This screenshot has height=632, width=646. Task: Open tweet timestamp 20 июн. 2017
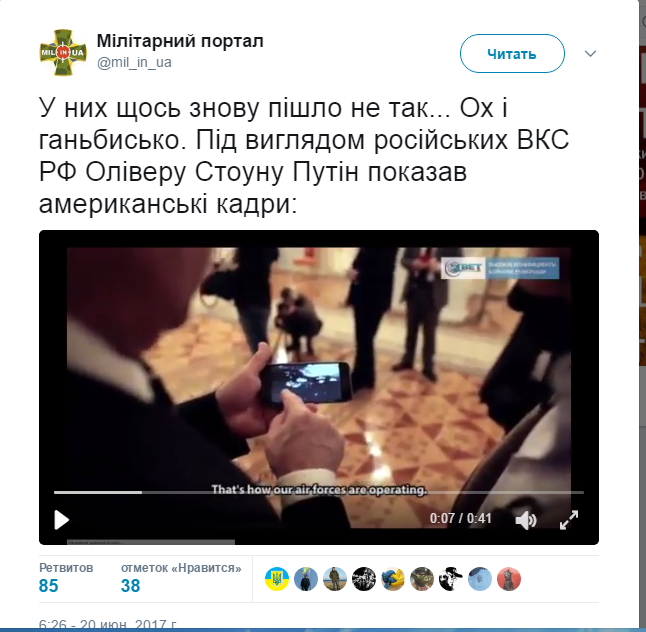click(x=108, y=625)
